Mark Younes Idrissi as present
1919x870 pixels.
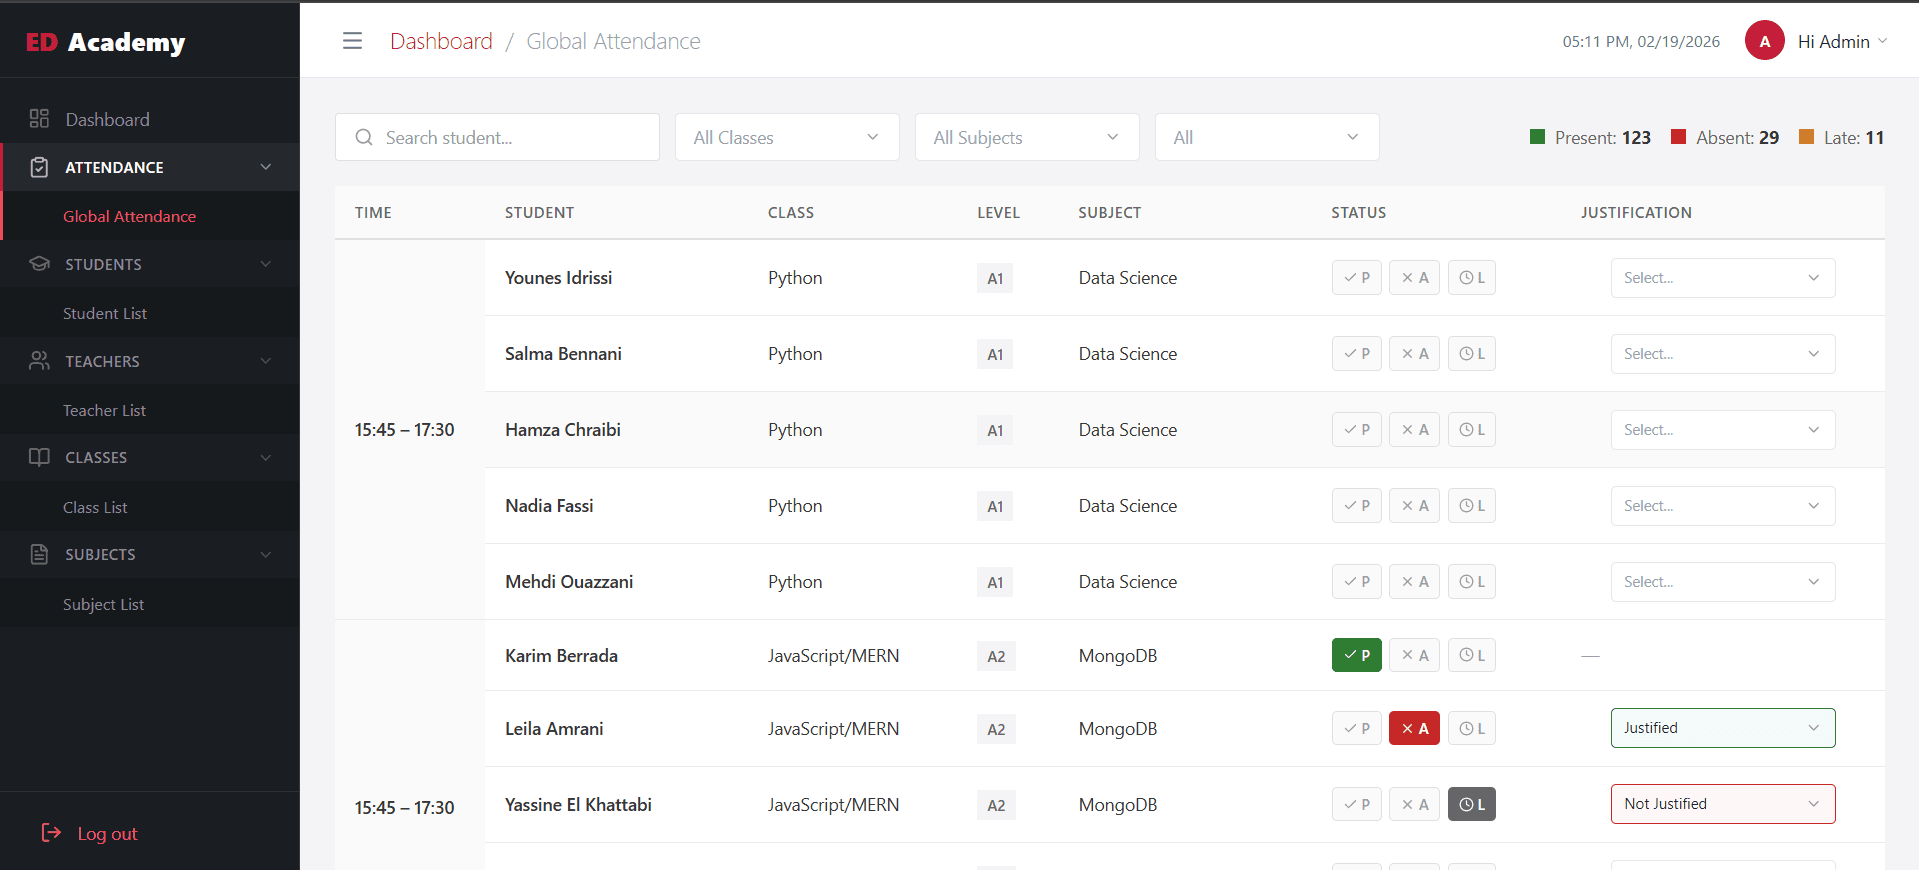coord(1357,278)
